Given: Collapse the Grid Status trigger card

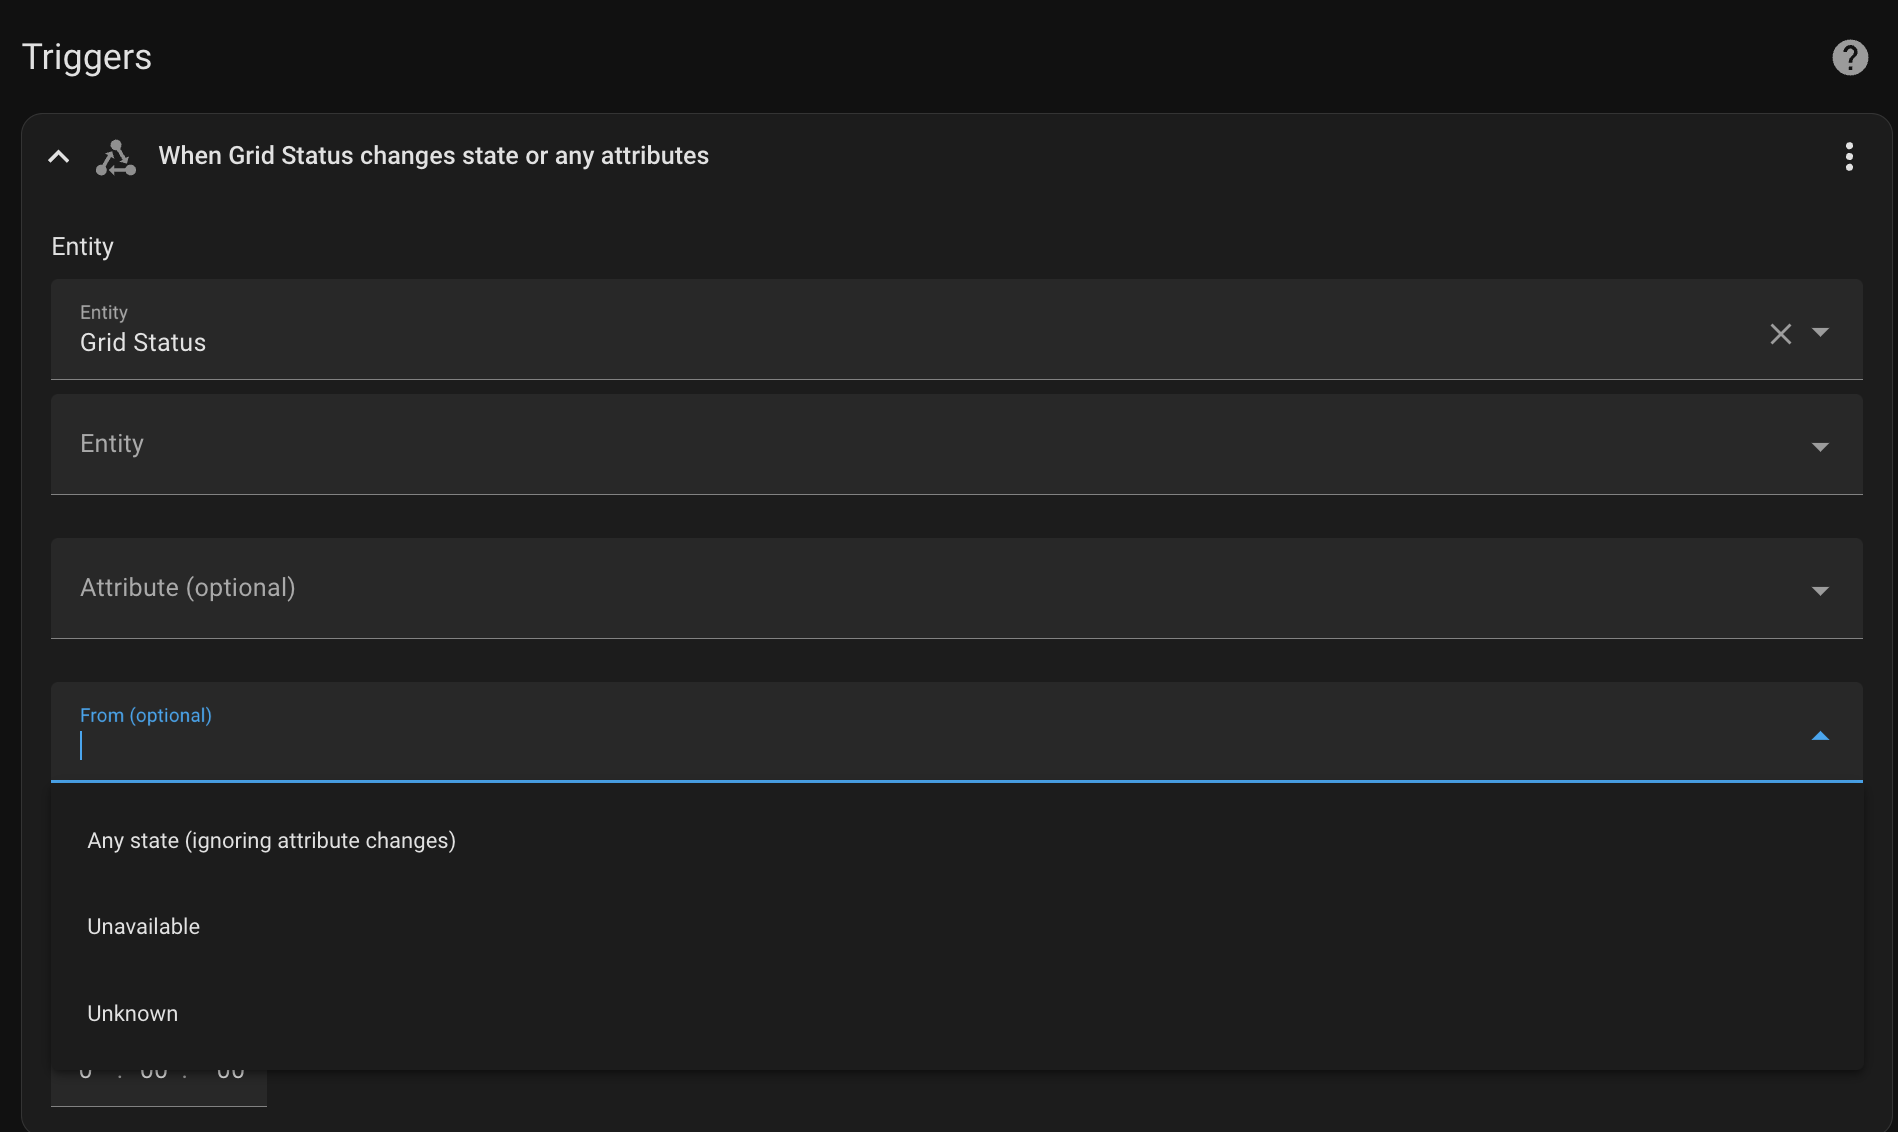Looking at the screenshot, I should click(57, 157).
